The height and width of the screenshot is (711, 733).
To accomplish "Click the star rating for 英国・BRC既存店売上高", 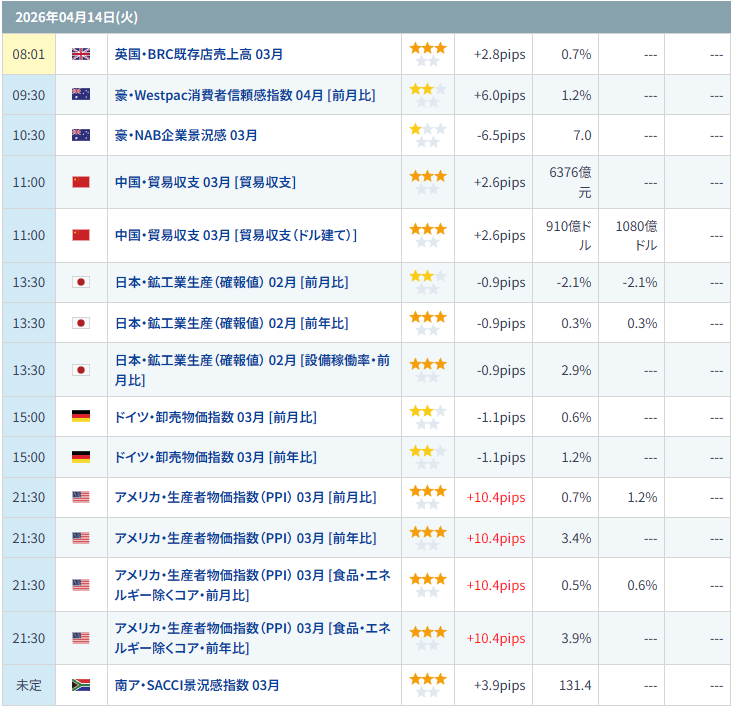I will click(427, 54).
